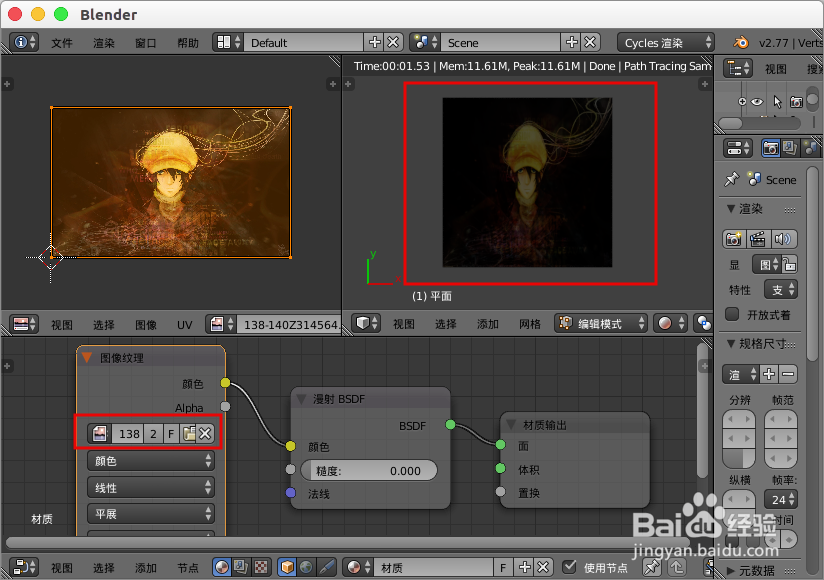The height and width of the screenshot is (580, 824).
Task: Click the BSDF output socket
Action: 450,424
